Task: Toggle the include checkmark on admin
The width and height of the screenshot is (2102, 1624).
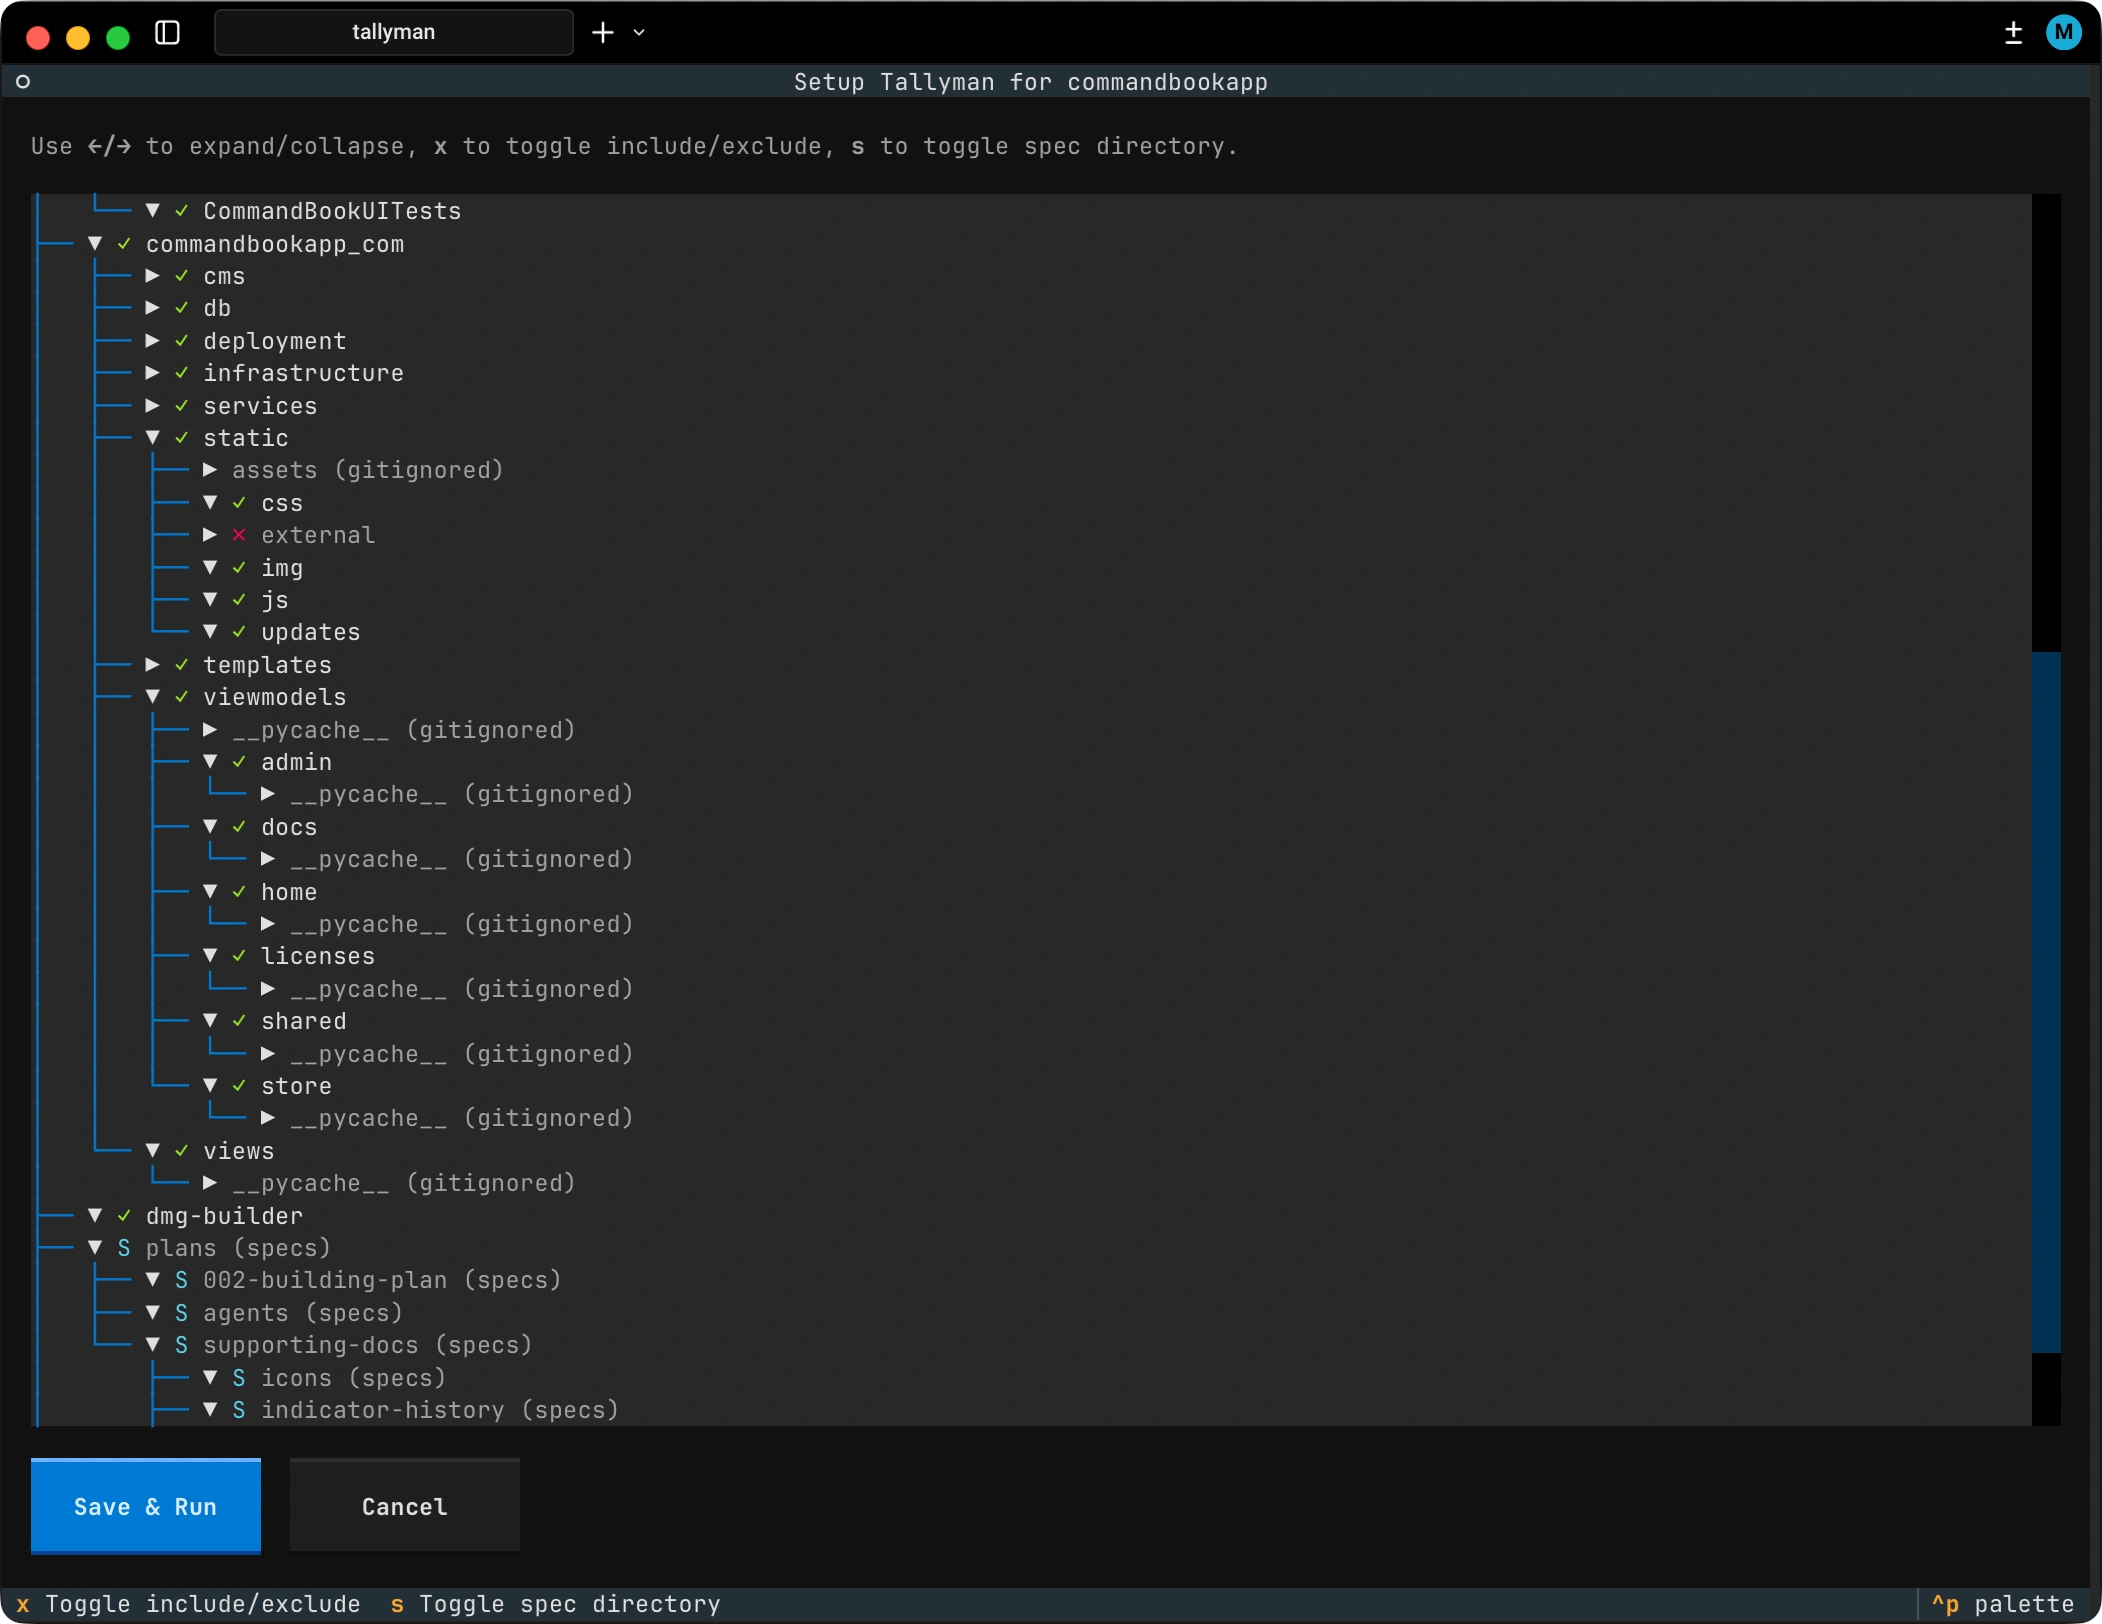Action: (x=239, y=762)
